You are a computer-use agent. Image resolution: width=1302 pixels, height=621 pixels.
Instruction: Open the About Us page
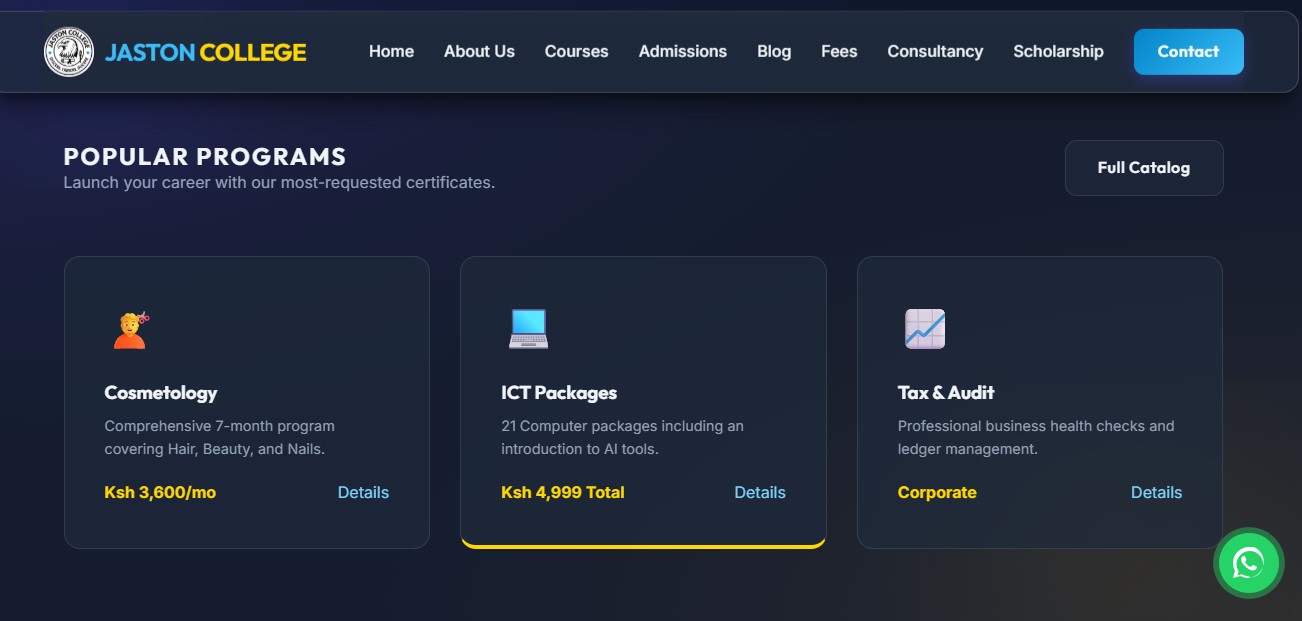(x=479, y=52)
